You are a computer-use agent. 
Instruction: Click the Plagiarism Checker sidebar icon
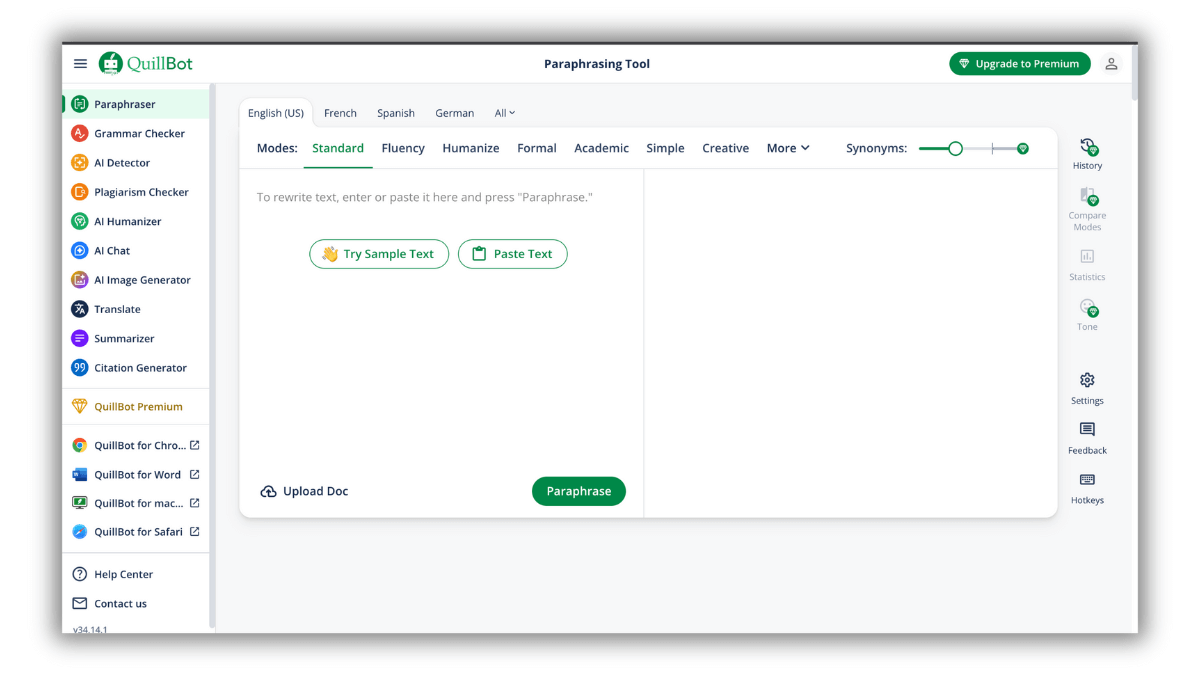(80, 192)
